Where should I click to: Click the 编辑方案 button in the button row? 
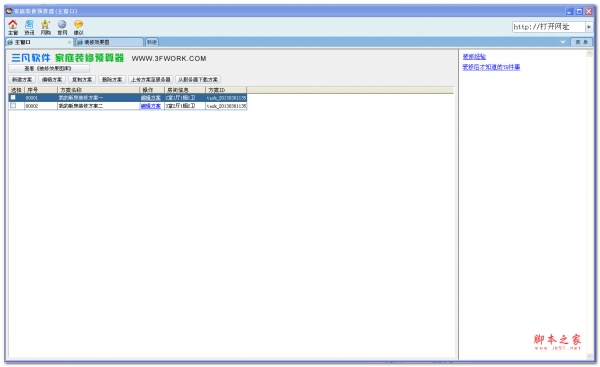52,80
